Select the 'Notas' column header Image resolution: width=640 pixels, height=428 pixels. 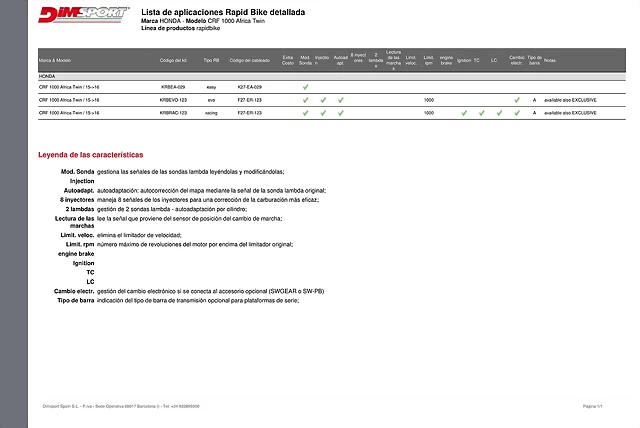point(550,60)
